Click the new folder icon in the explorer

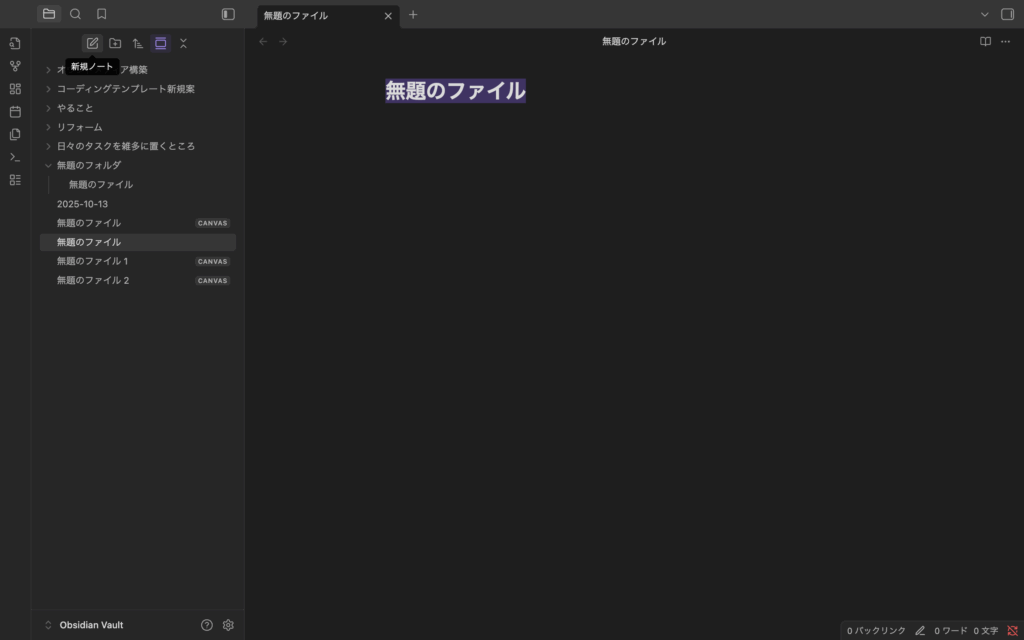pos(115,43)
